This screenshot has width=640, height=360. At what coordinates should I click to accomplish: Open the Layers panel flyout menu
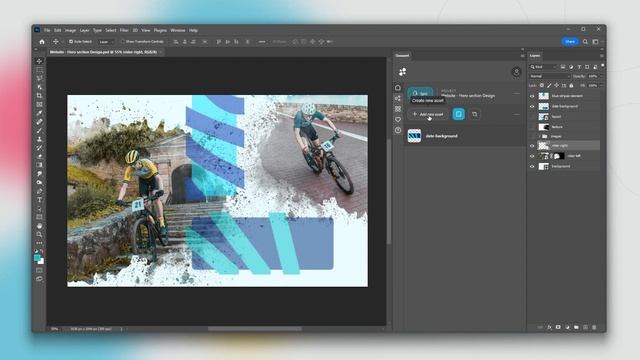pyautogui.click(x=602, y=56)
